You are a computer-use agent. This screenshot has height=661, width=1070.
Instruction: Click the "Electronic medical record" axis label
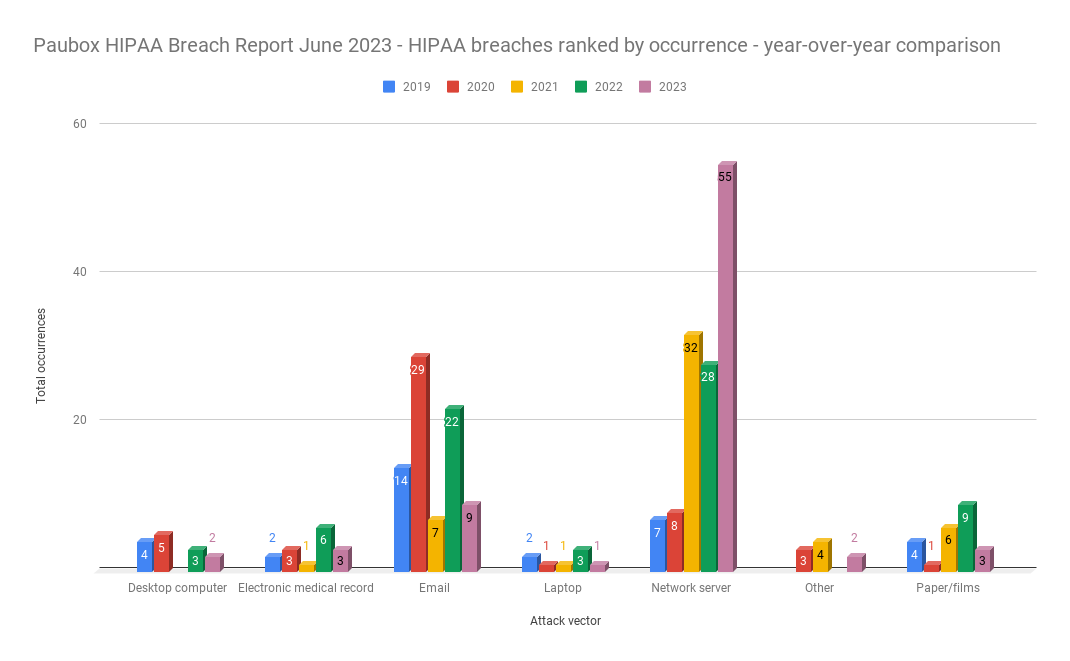(x=306, y=588)
